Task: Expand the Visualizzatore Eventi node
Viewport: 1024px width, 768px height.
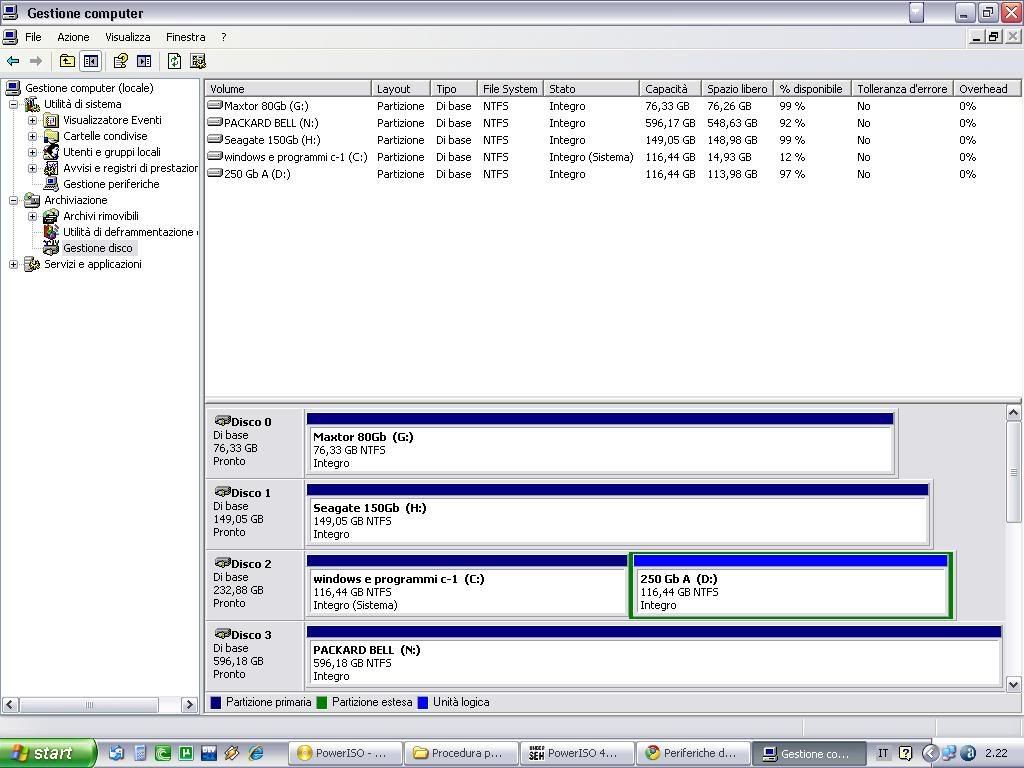Action: [32, 120]
